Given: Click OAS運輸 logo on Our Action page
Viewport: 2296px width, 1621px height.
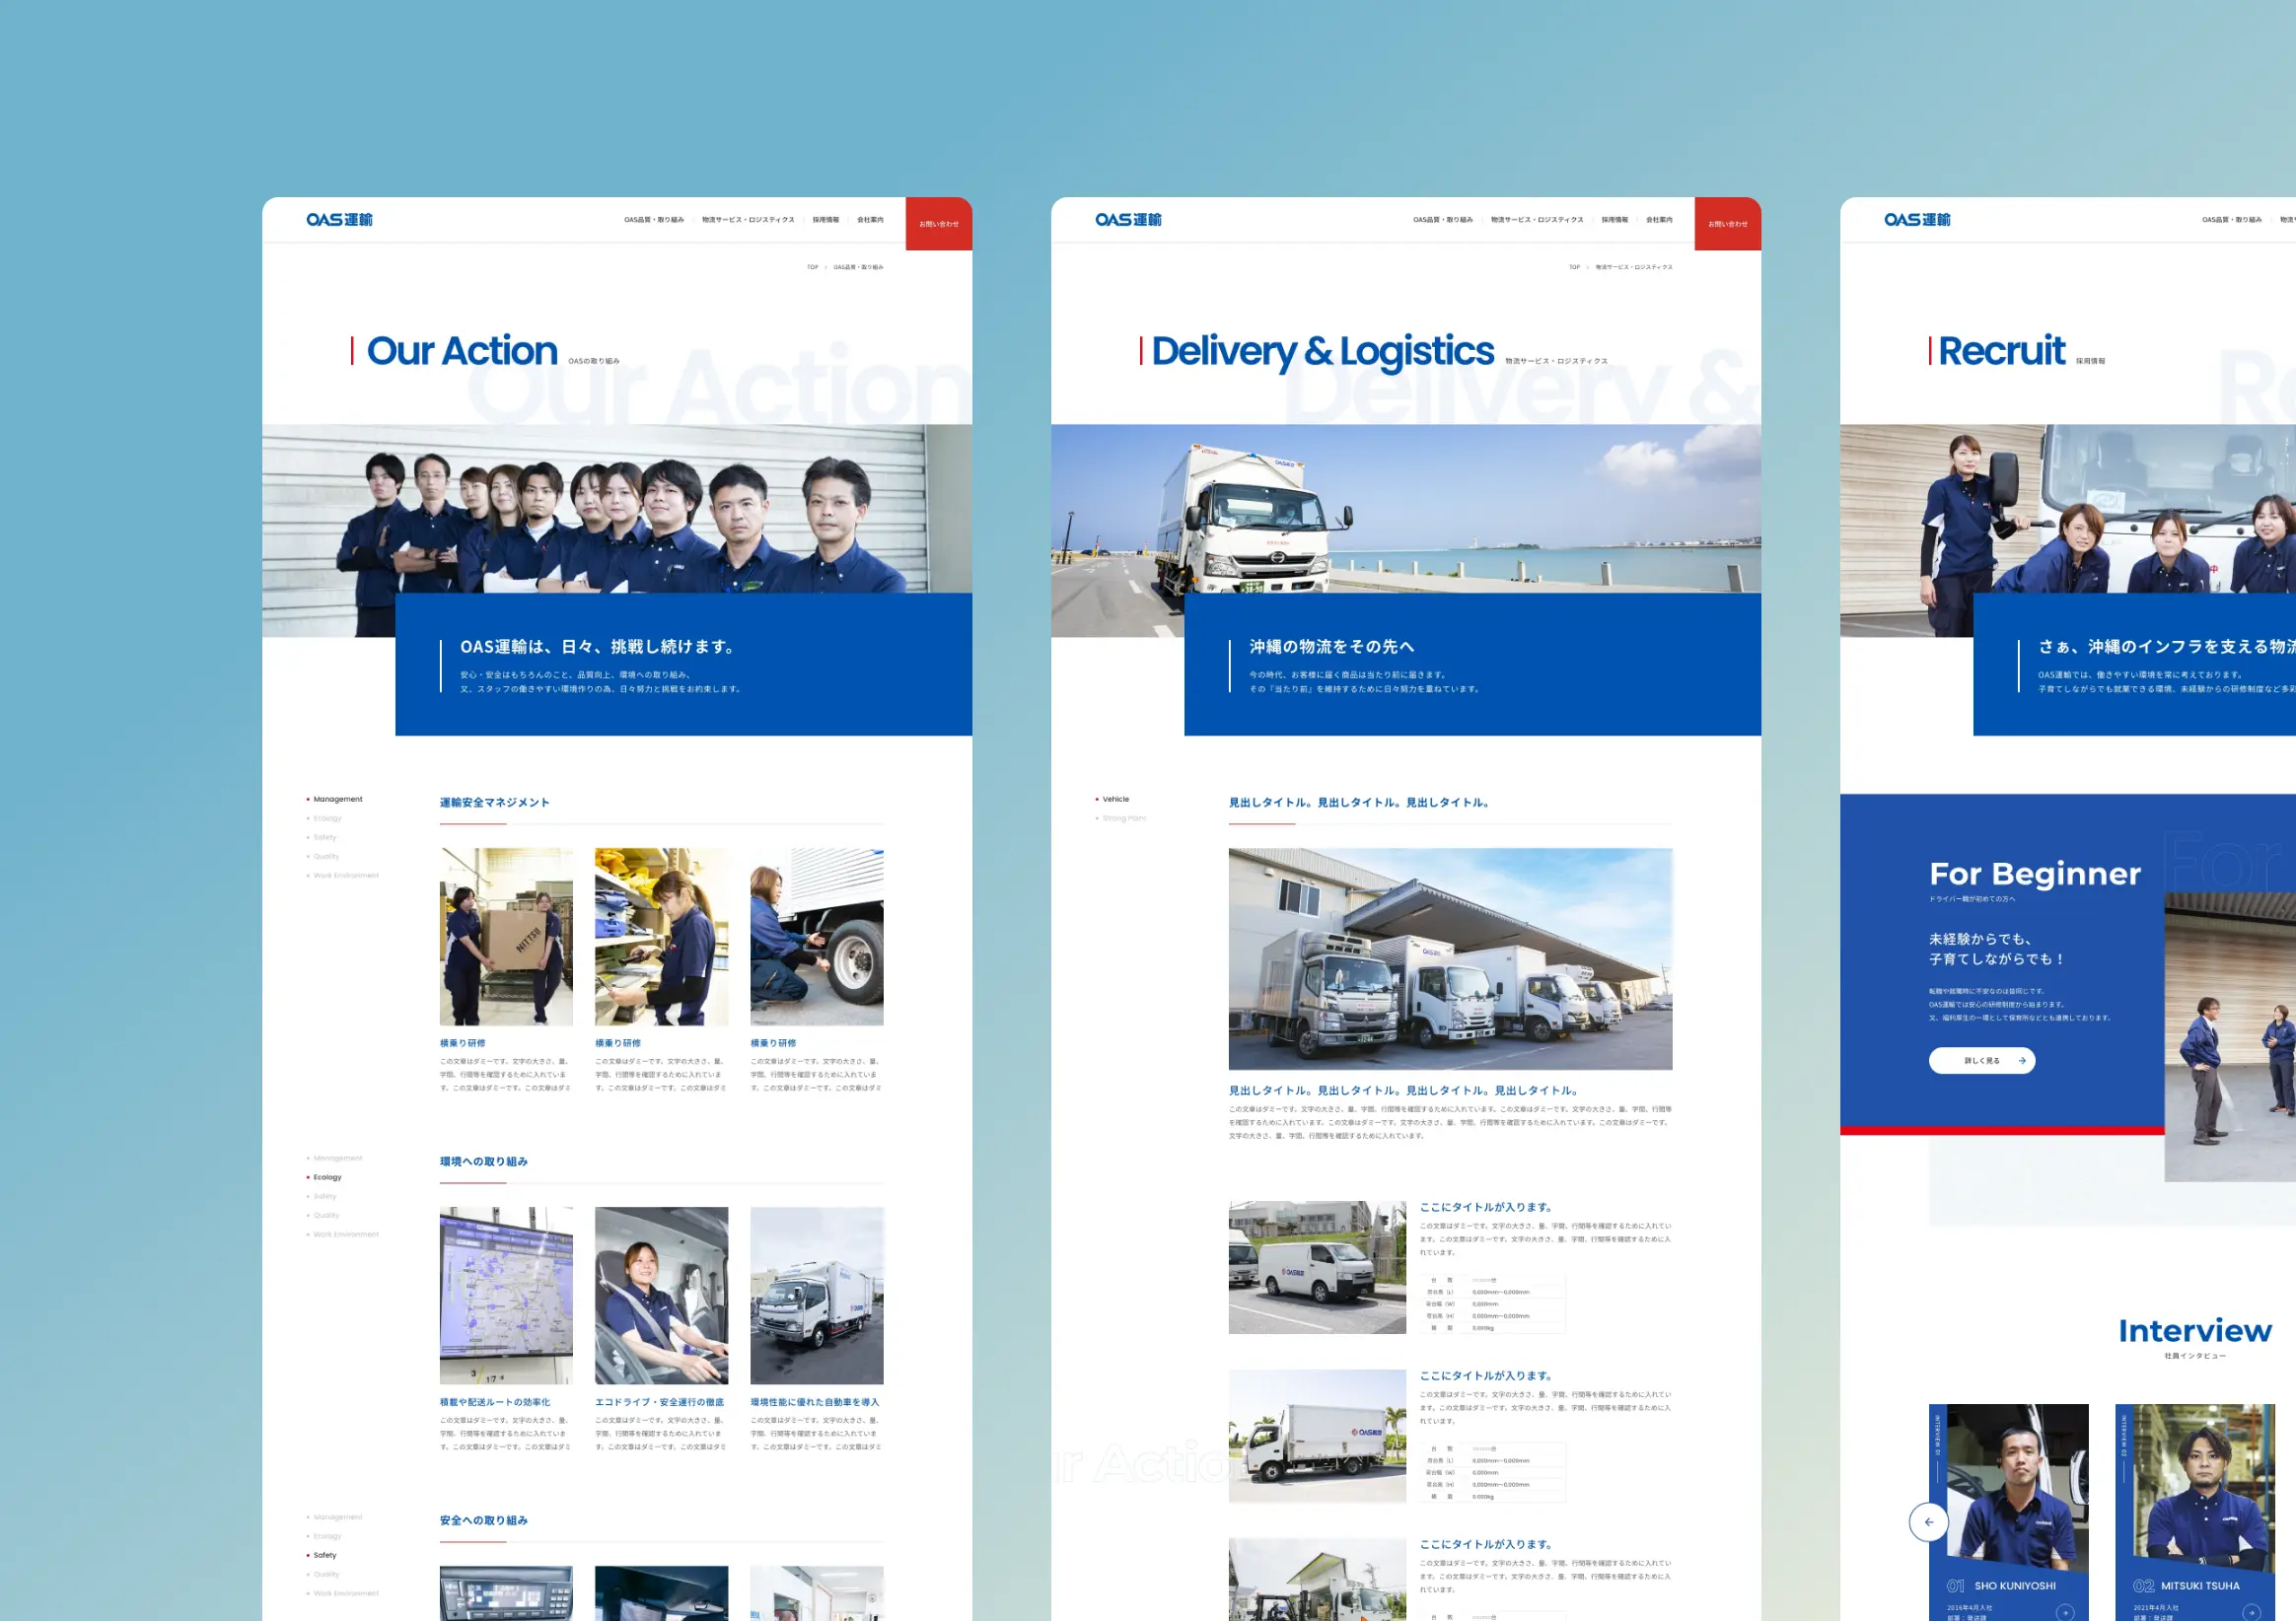Looking at the screenshot, I should click(339, 220).
